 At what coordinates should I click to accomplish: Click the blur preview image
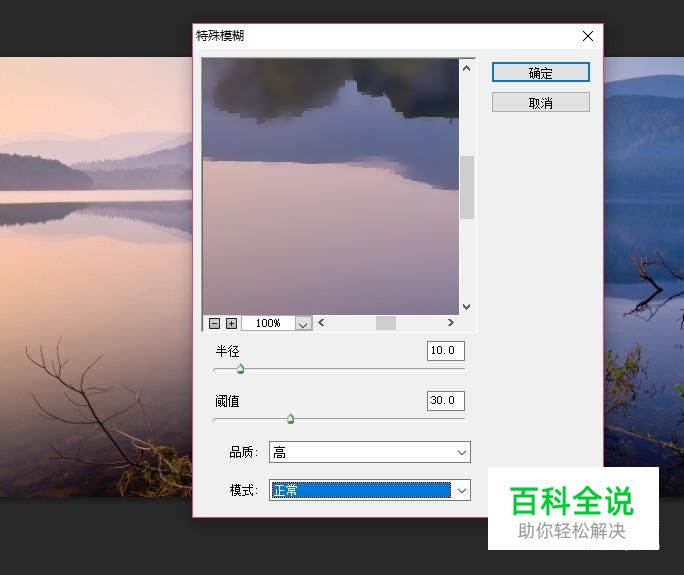click(331, 186)
